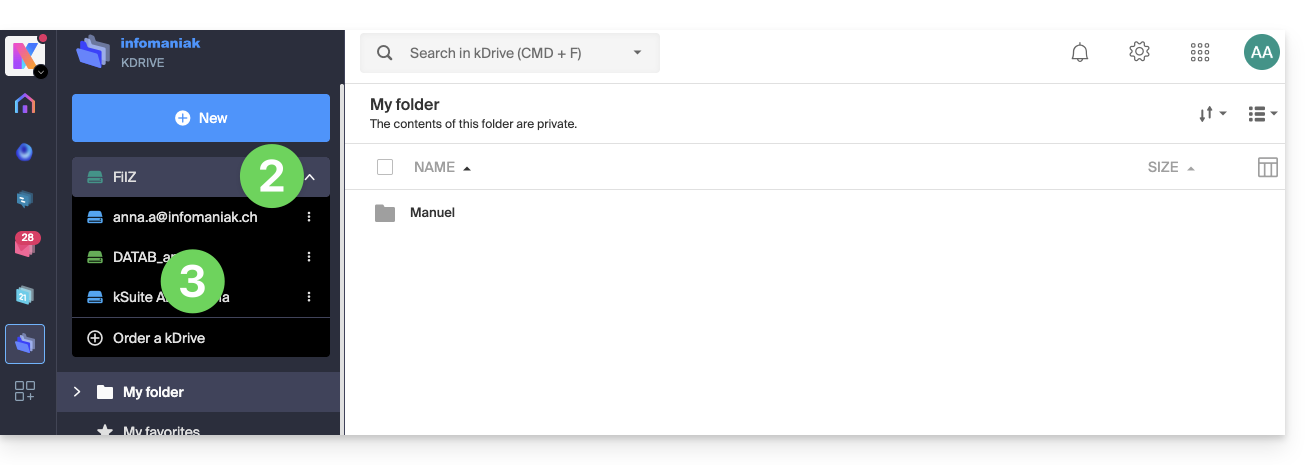Choose Order a kDrive option
The height and width of the screenshot is (465, 1315).
[x=158, y=338]
